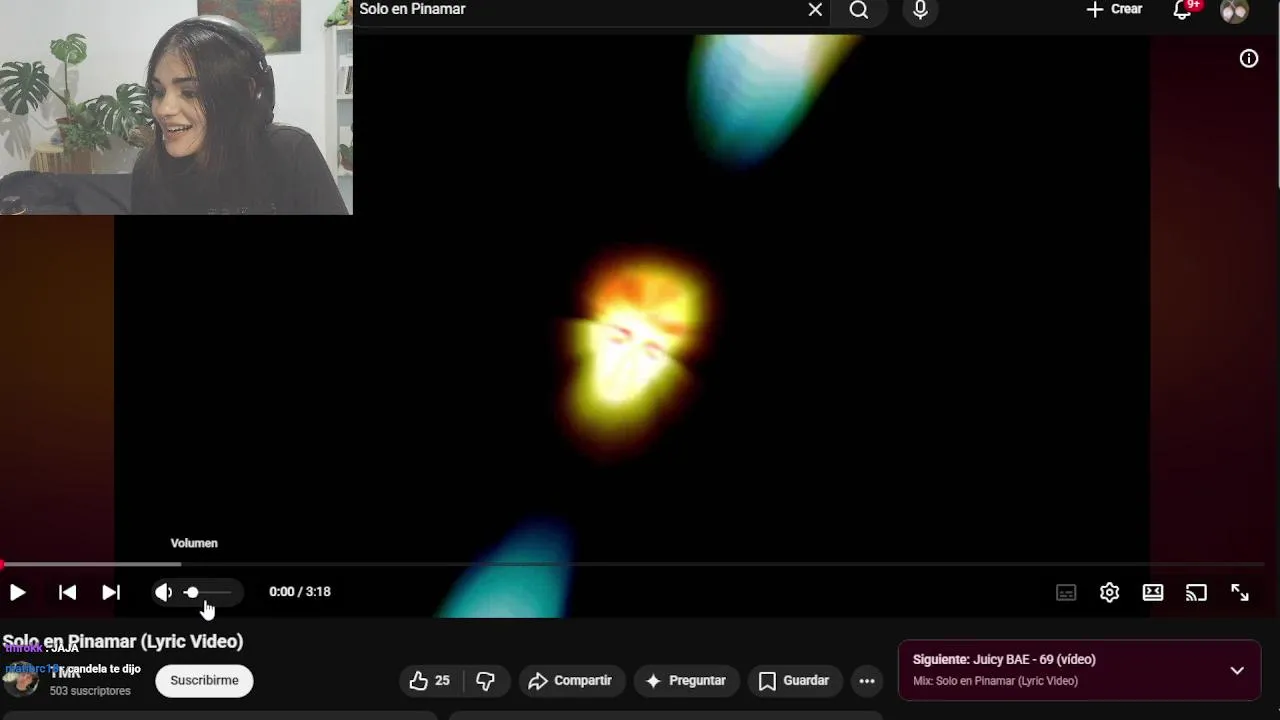Toggle subtitles button
The height and width of the screenshot is (720, 1280).
coord(1066,592)
